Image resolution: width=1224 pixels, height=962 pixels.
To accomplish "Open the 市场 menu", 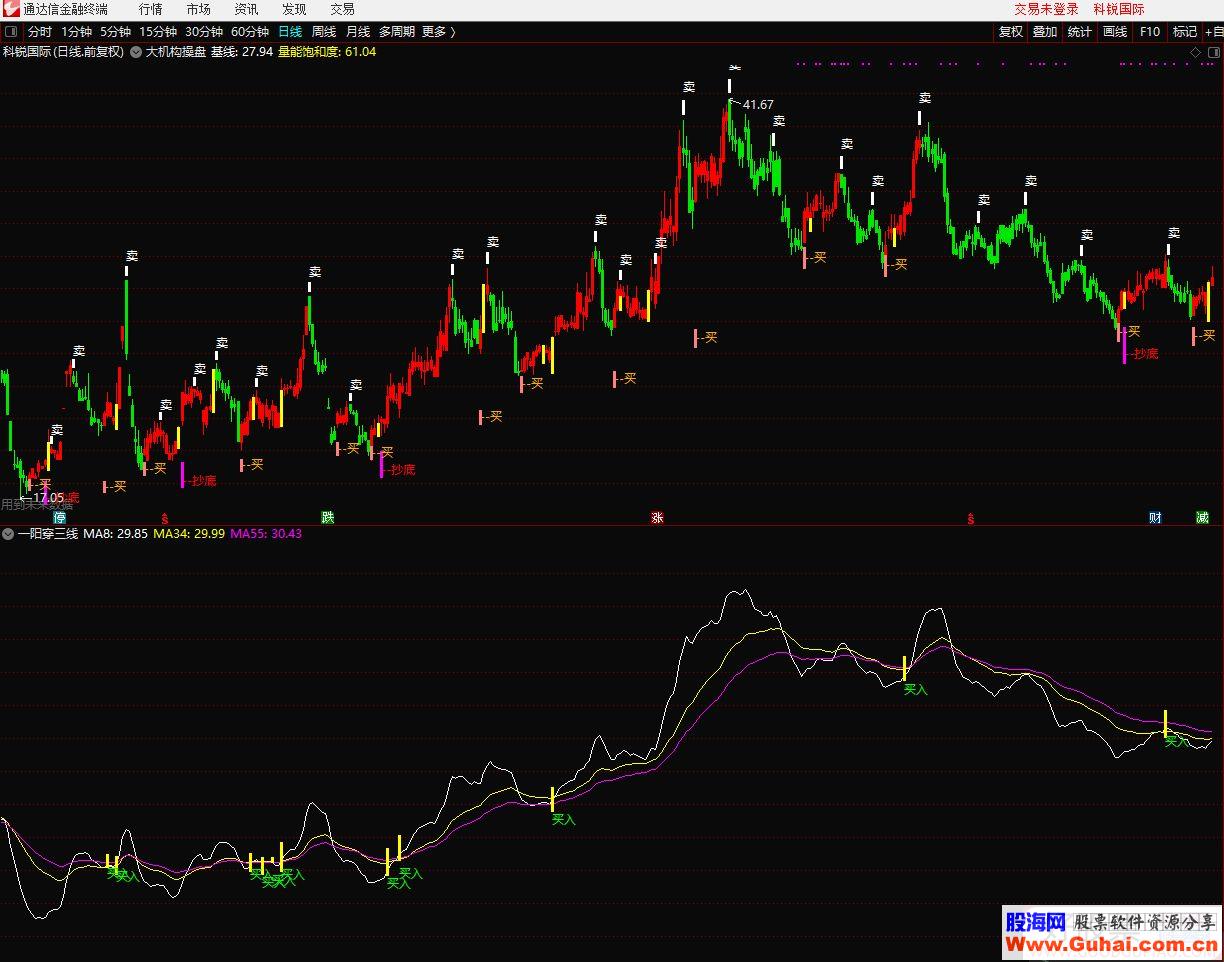I will 199,9.
